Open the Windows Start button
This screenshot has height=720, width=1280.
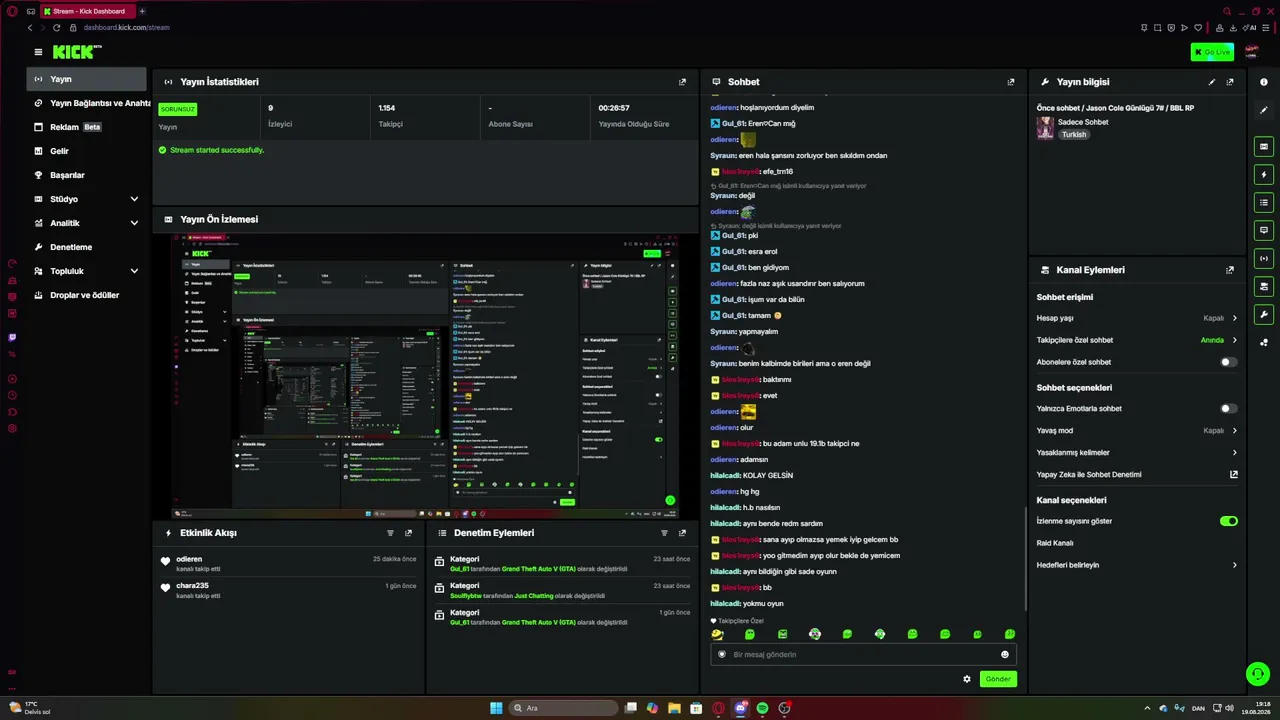(496, 708)
